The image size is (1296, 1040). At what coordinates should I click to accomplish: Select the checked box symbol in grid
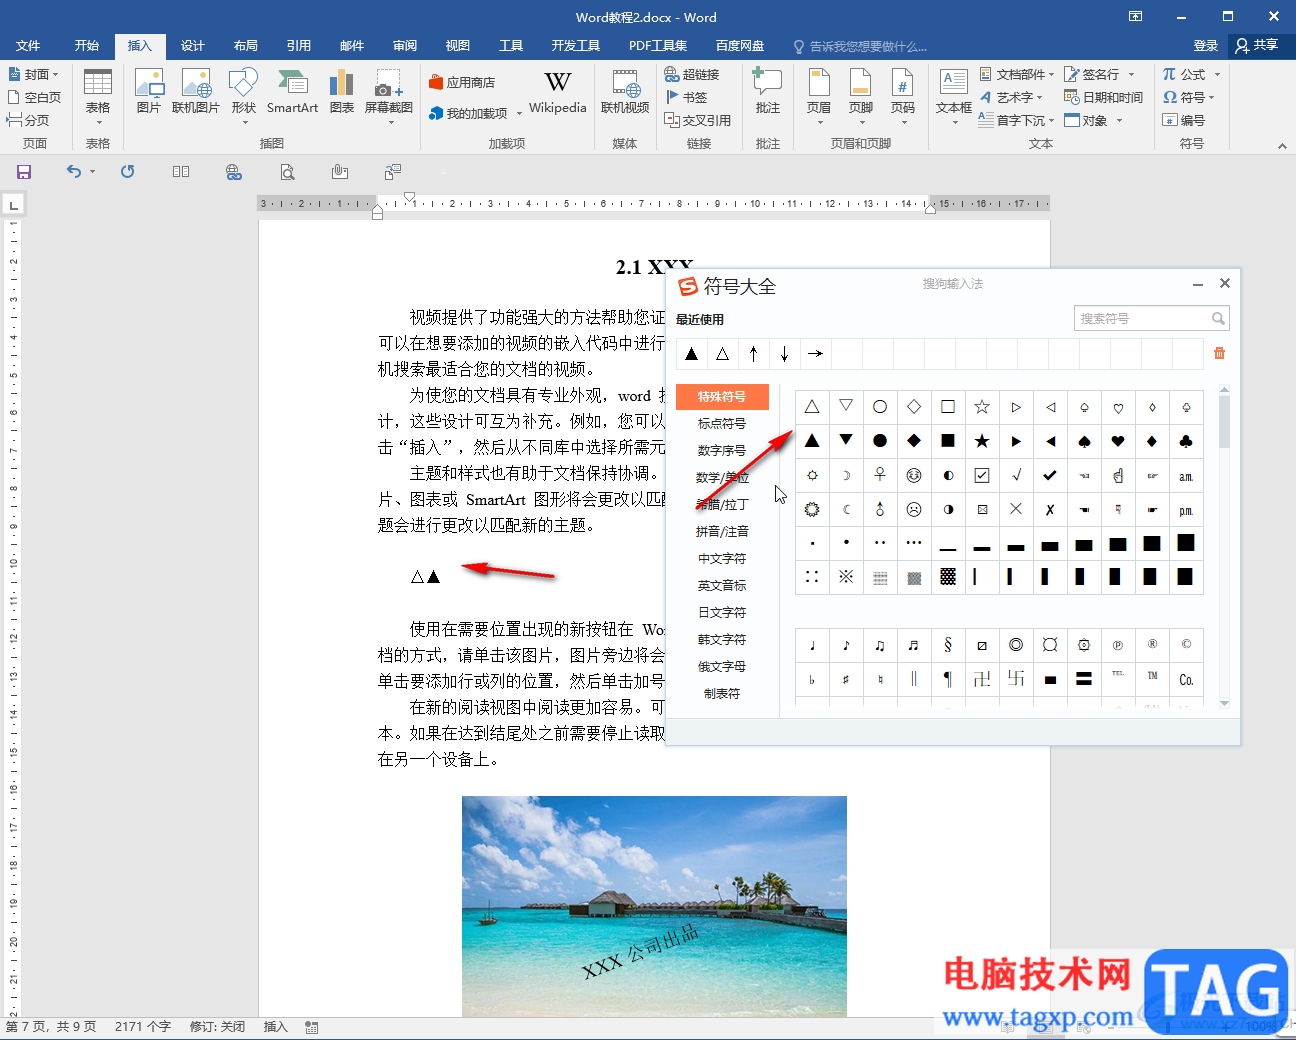click(982, 475)
